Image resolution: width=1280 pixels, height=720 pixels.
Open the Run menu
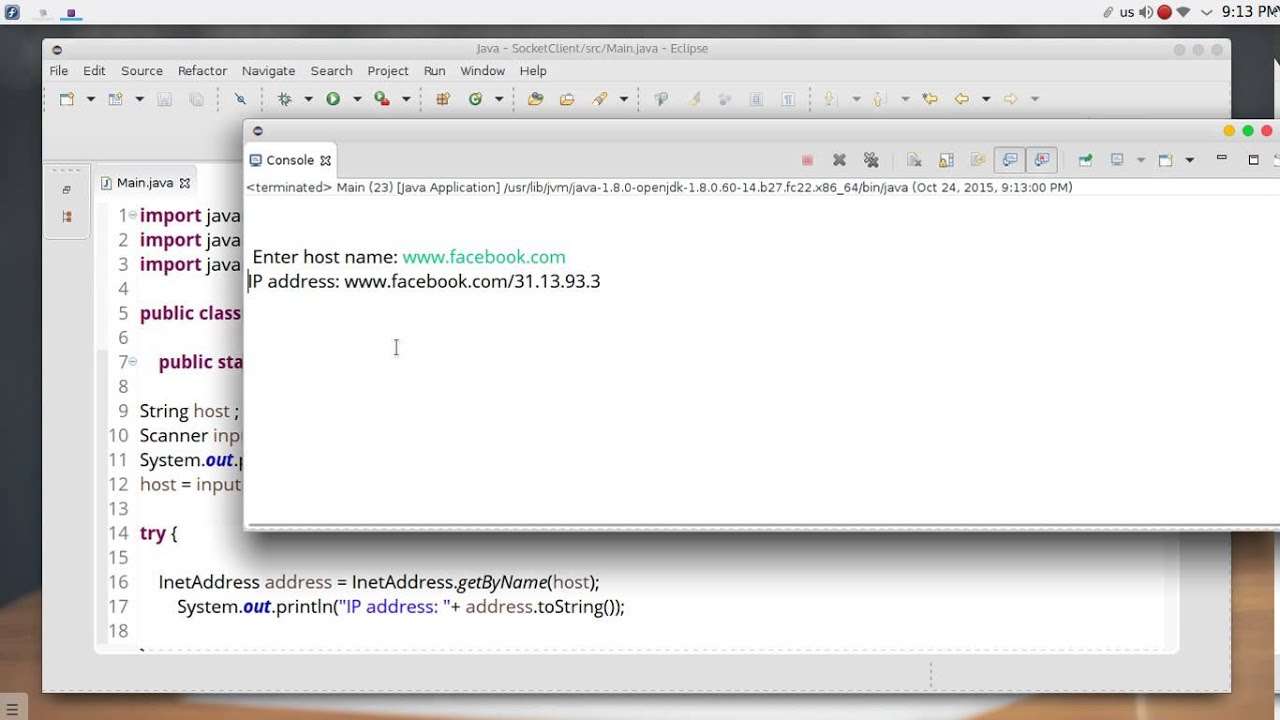pyautogui.click(x=434, y=71)
